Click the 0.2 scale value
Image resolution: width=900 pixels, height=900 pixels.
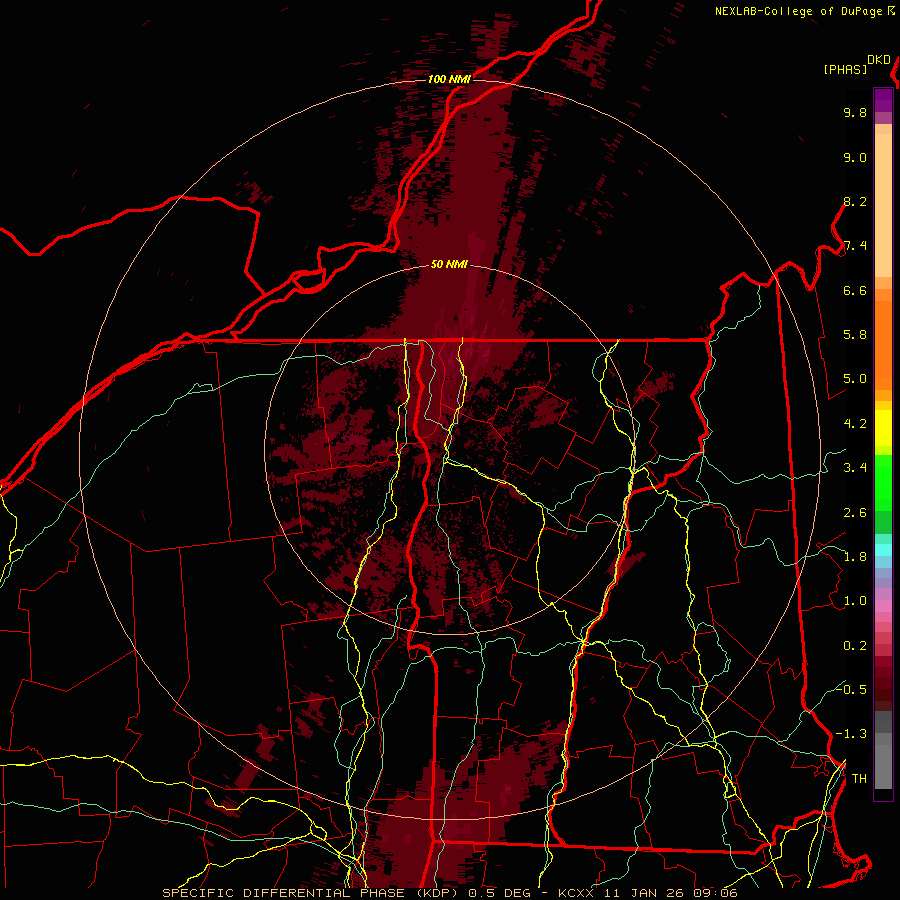pyautogui.click(x=855, y=646)
